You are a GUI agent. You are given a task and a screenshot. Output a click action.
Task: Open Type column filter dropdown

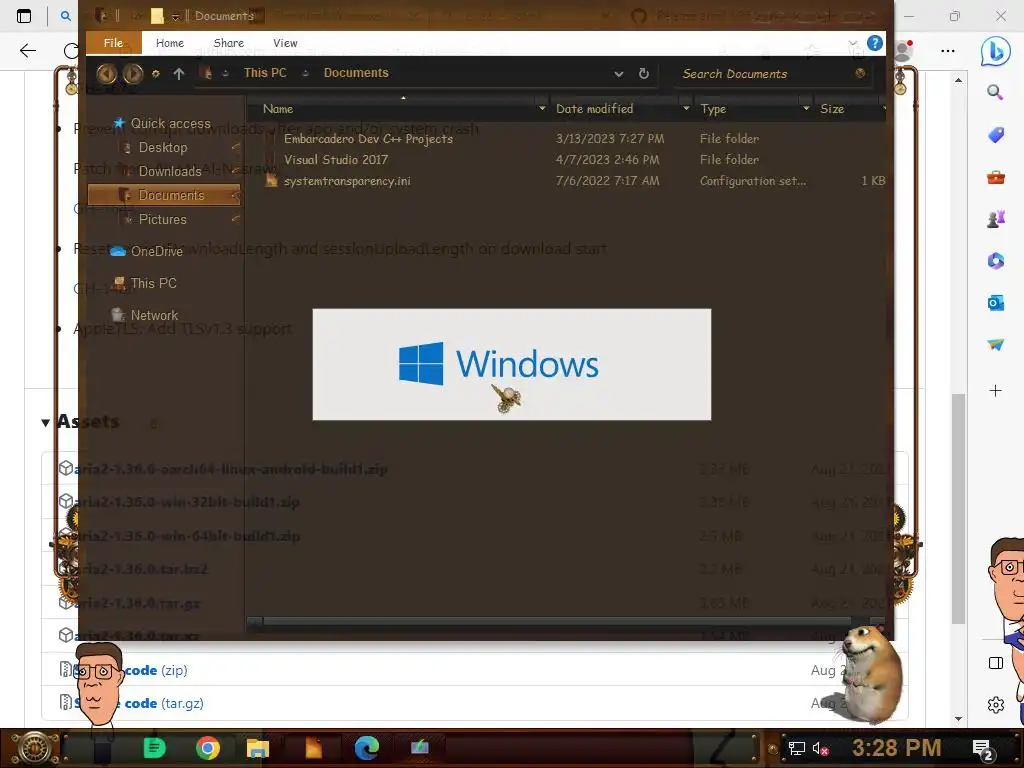806,108
